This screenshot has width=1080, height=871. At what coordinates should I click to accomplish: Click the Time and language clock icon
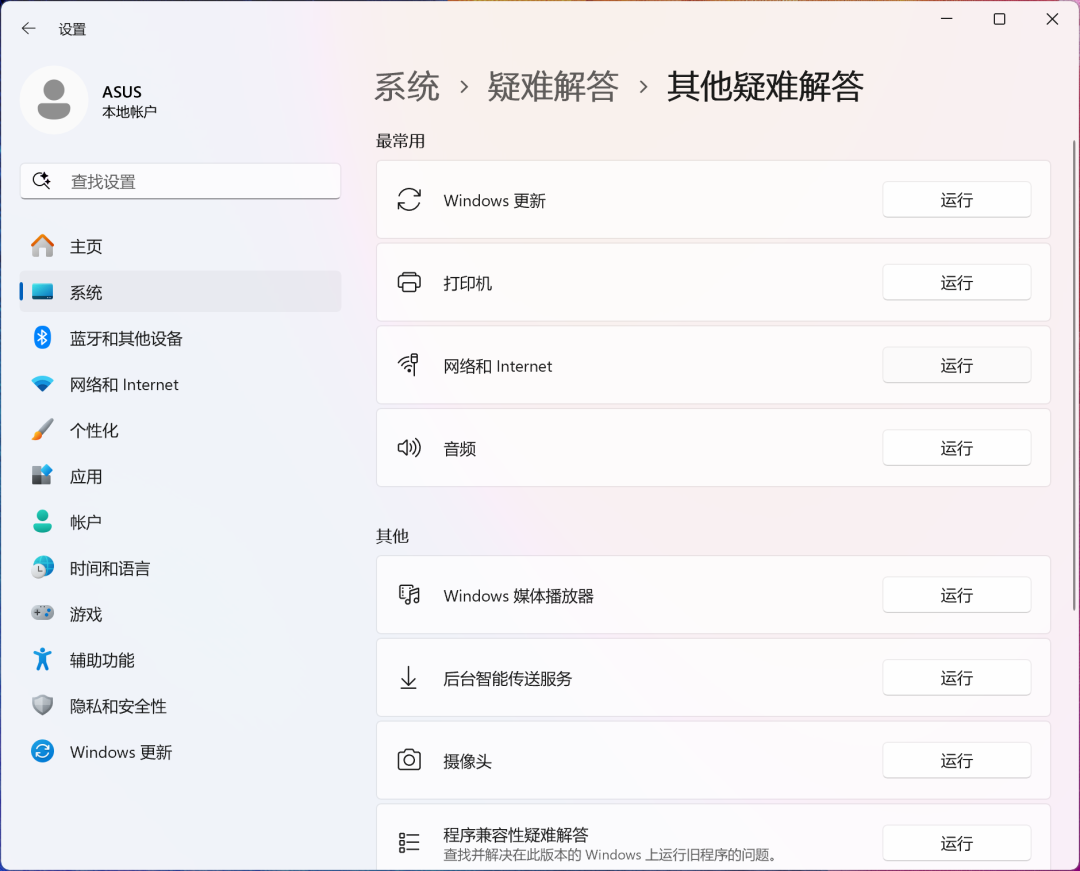(42, 568)
